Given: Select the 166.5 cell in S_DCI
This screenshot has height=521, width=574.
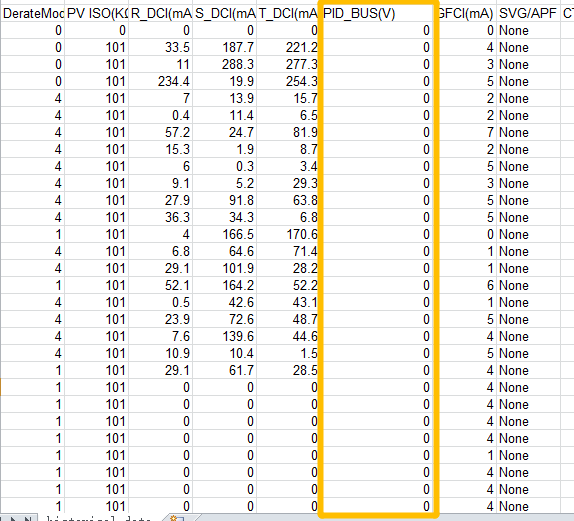Looking at the screenshot, I should pos(225,234).
